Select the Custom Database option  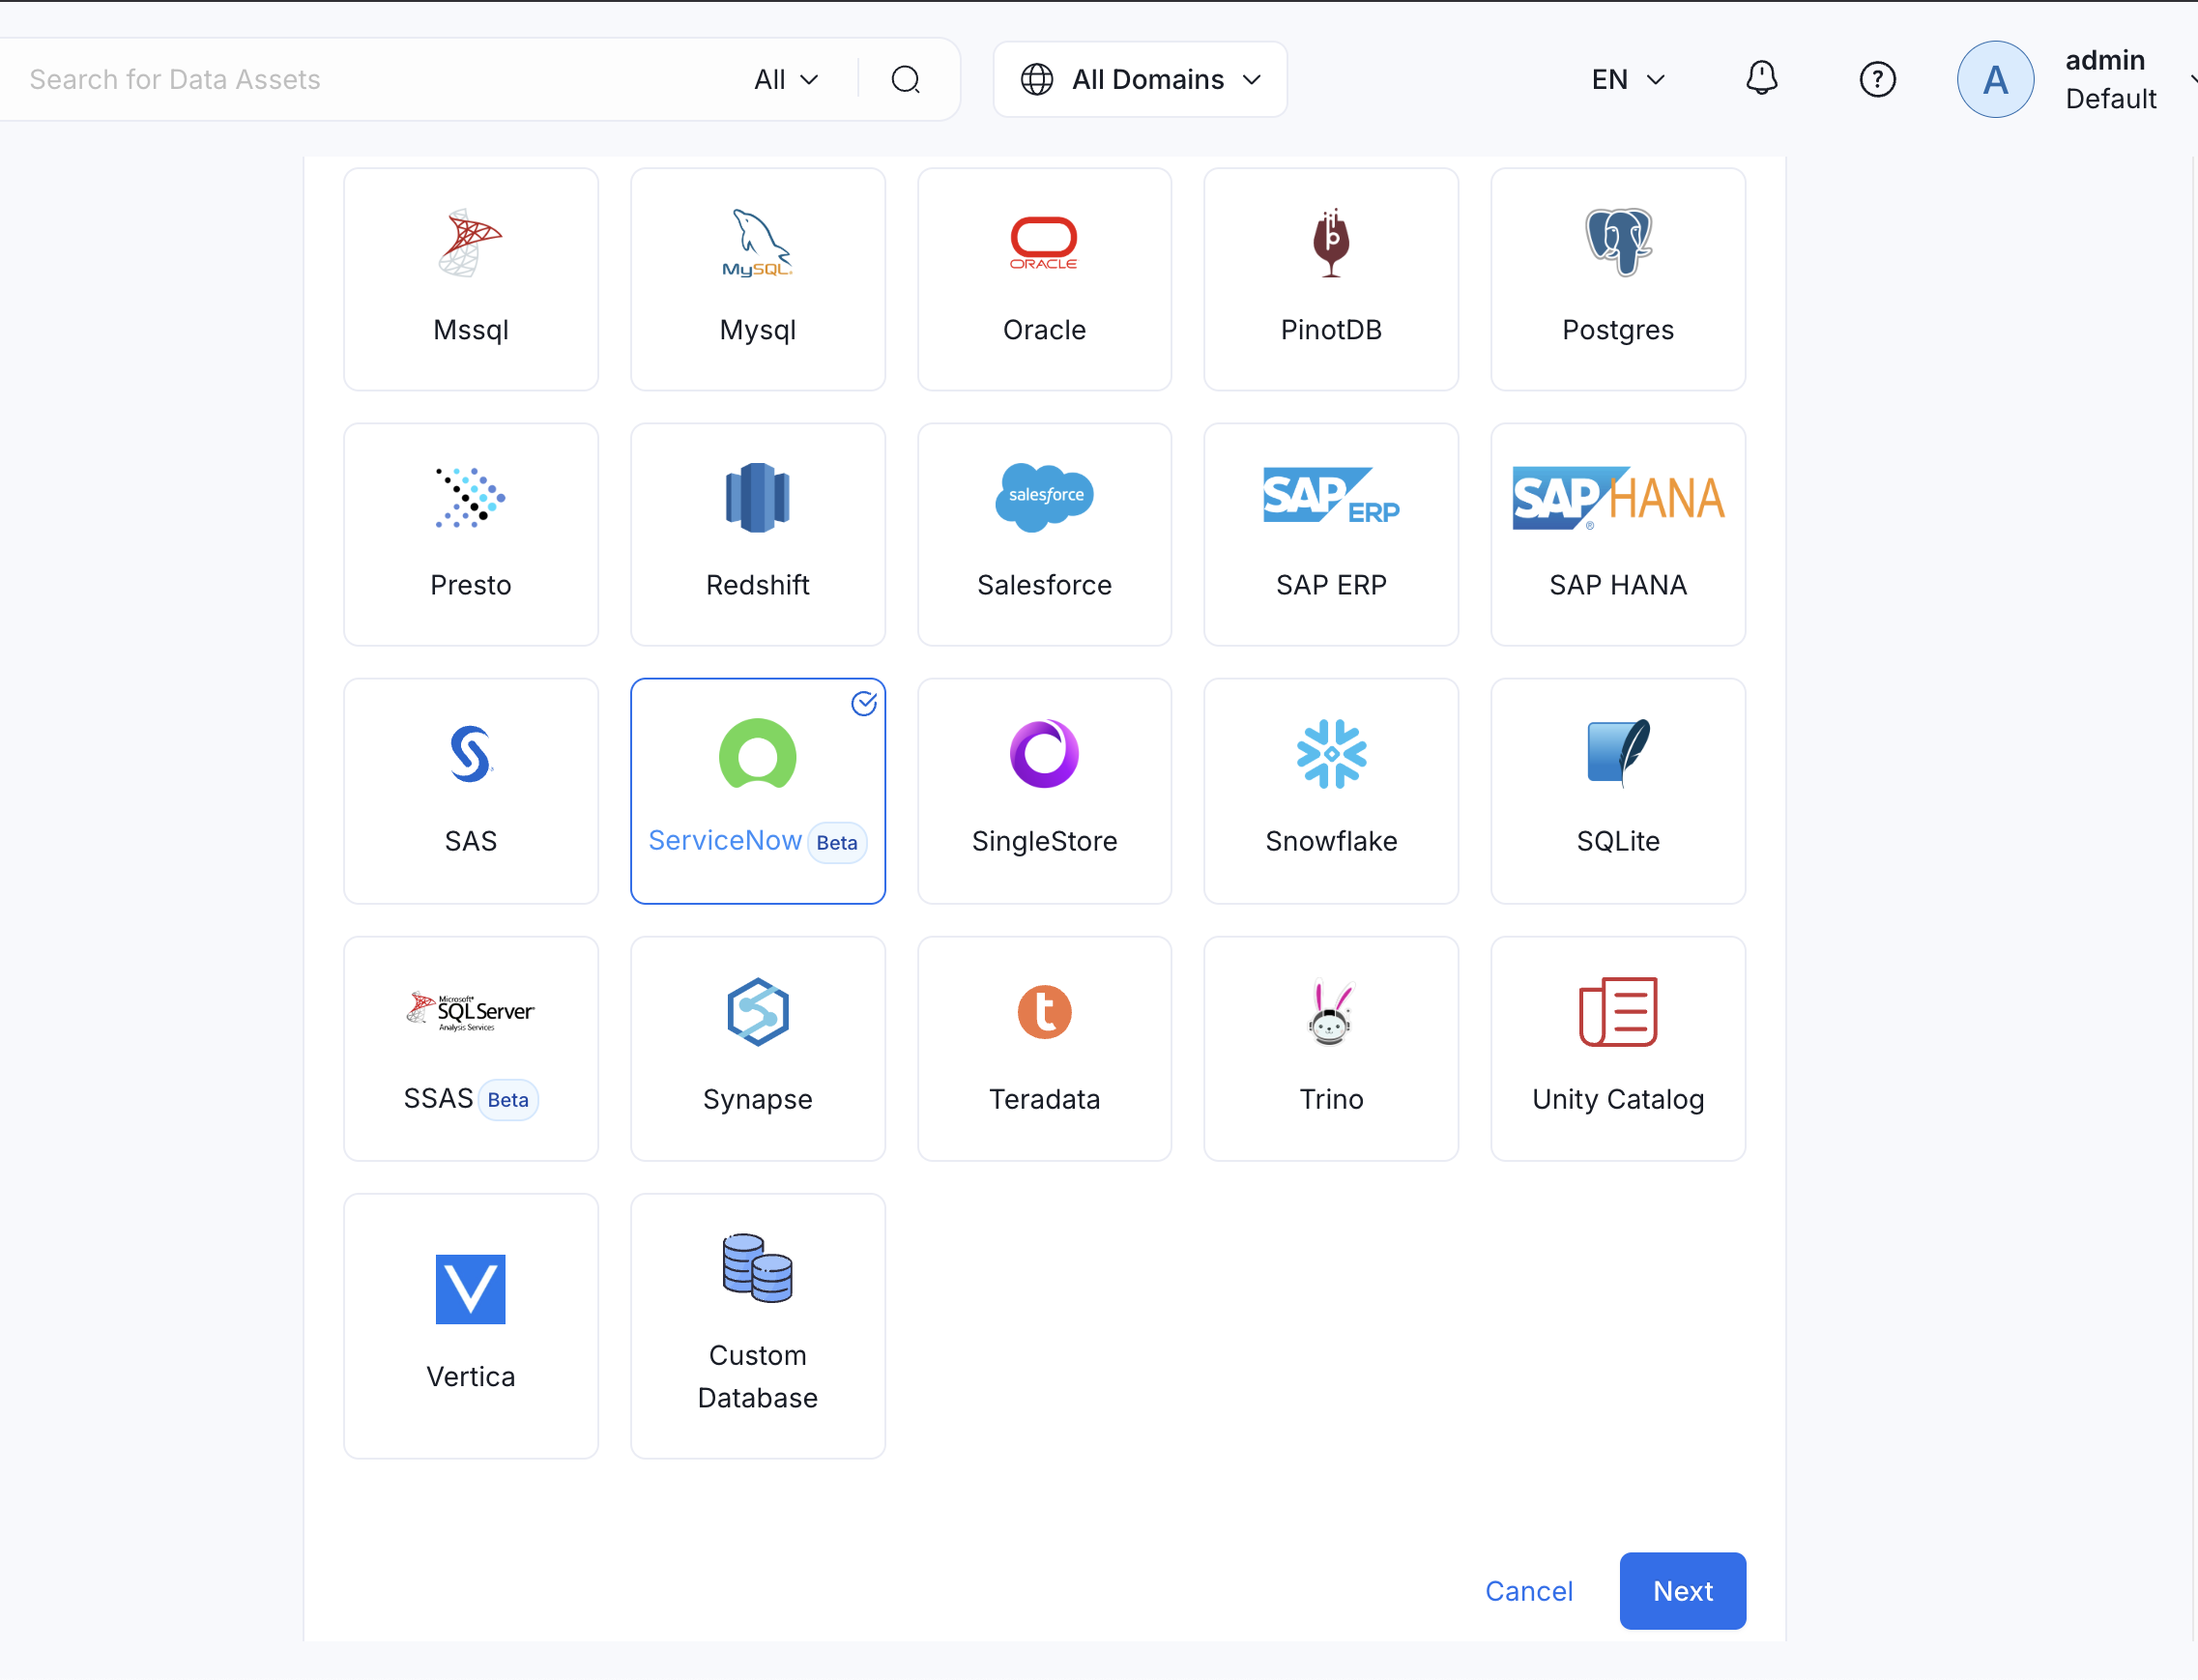pos(757,1325)
